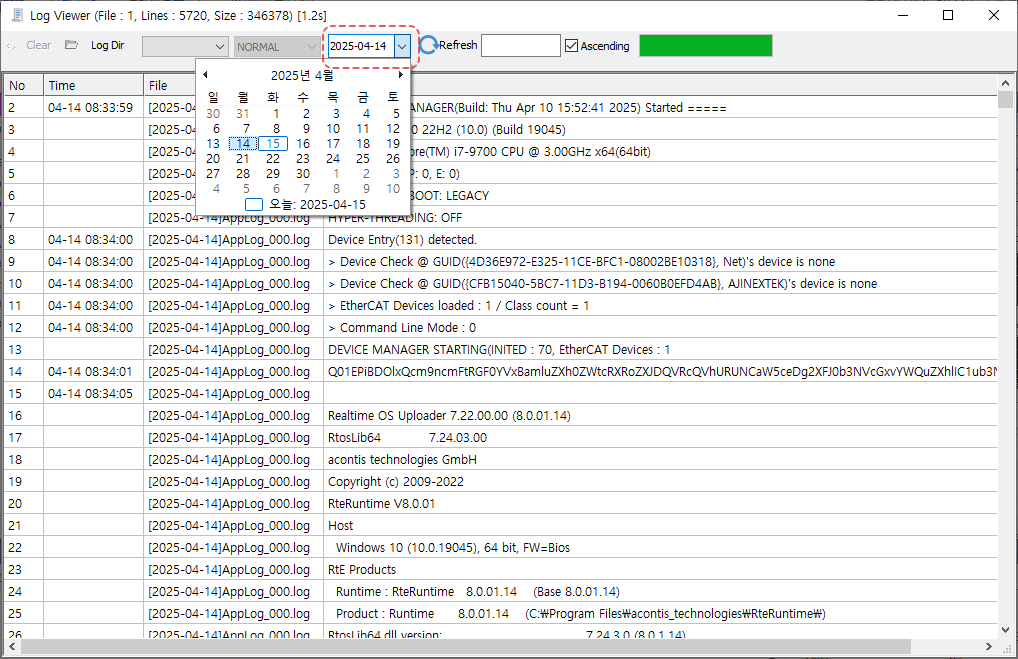This screenshot has width=1018, height=659.
Task: Click the Log Dir button label
Action: coord(108,45)
